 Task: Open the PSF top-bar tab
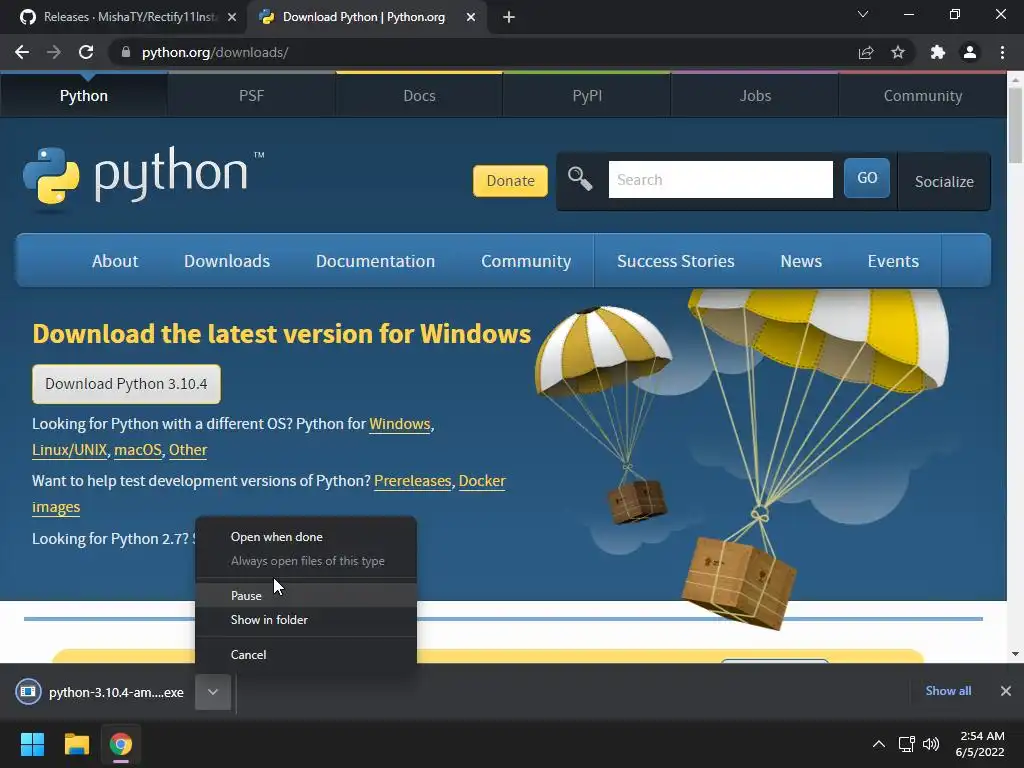[251, 95]
